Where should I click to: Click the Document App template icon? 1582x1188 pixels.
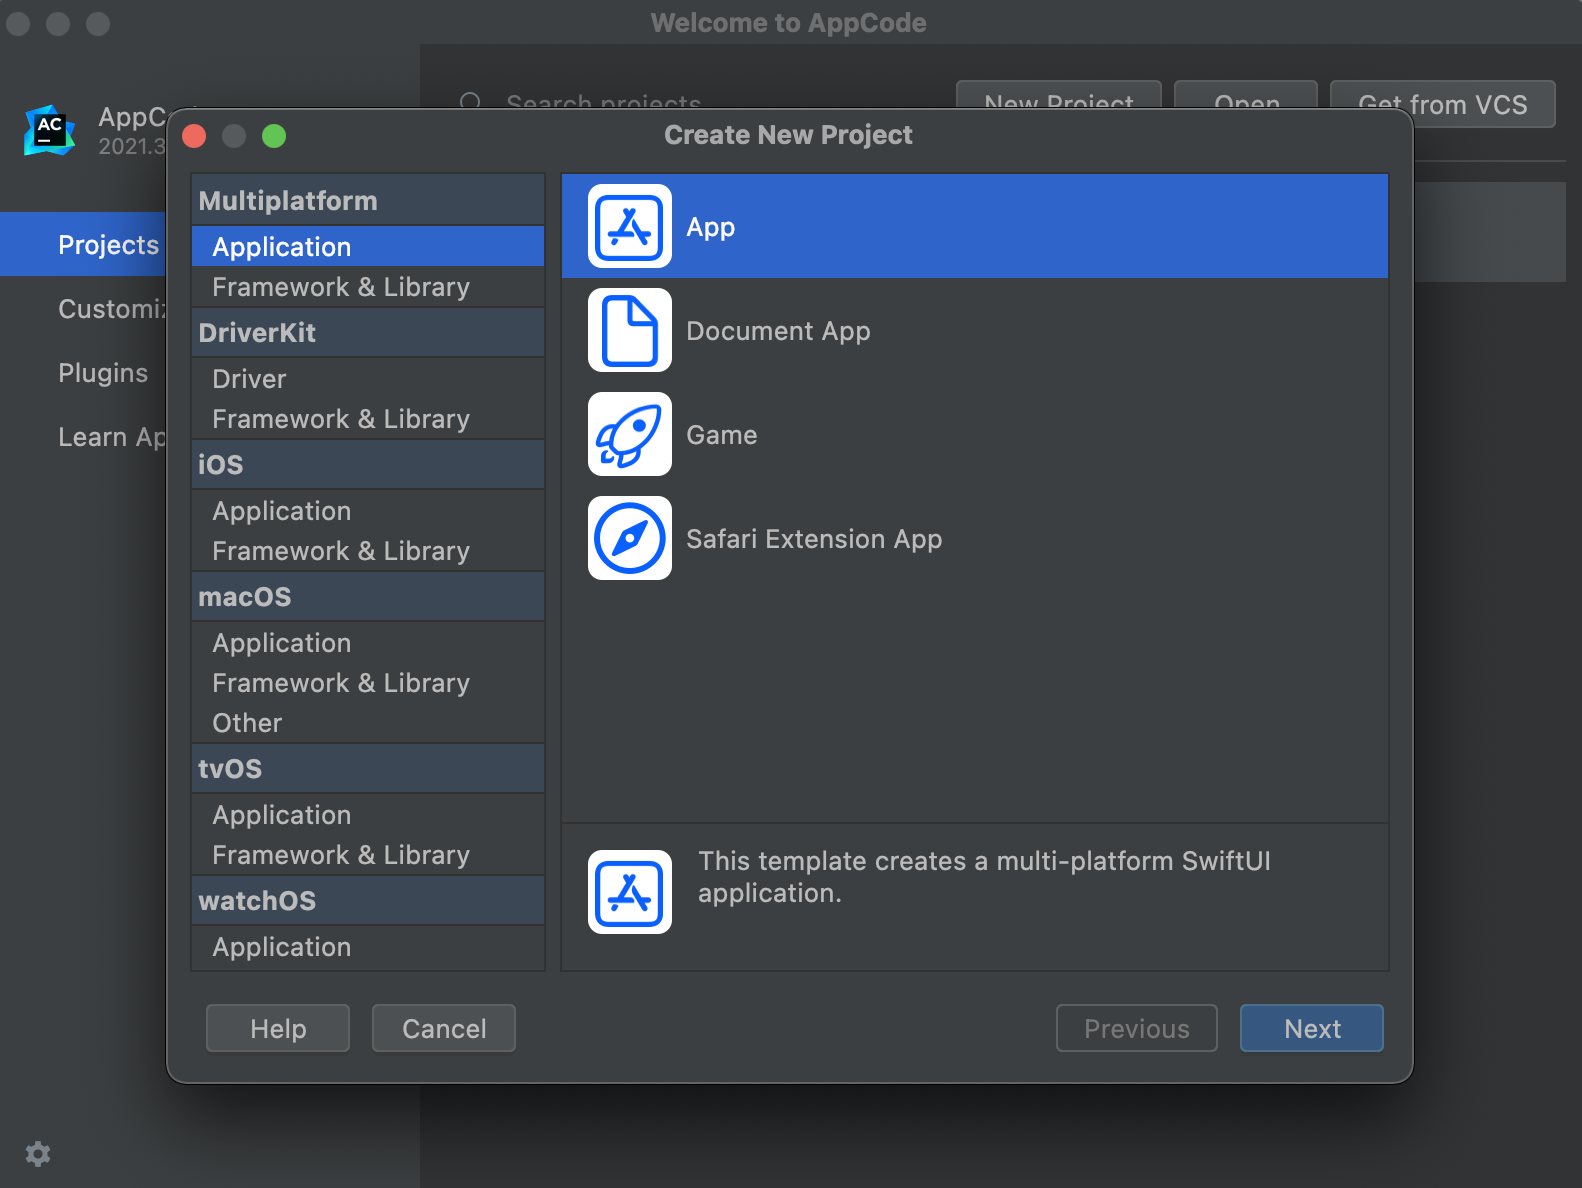pos(630,330)
